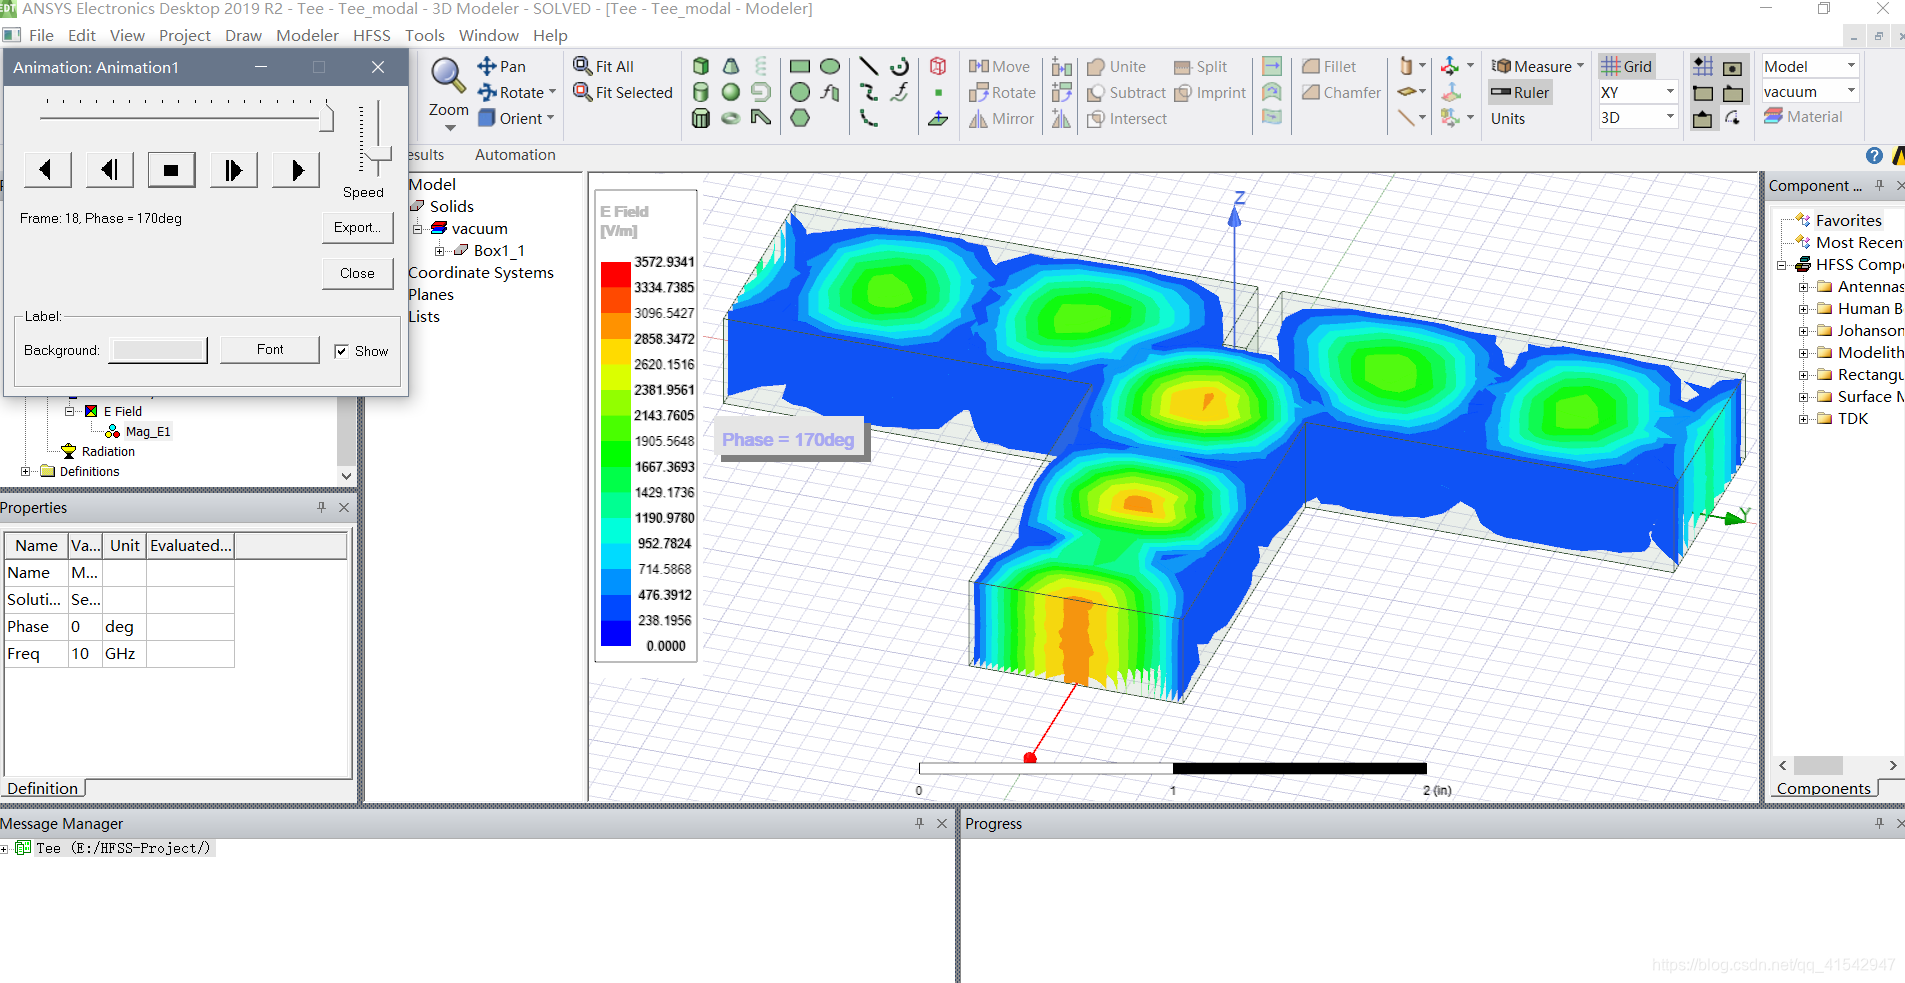Draw a cone primitive

click(731, 66)
